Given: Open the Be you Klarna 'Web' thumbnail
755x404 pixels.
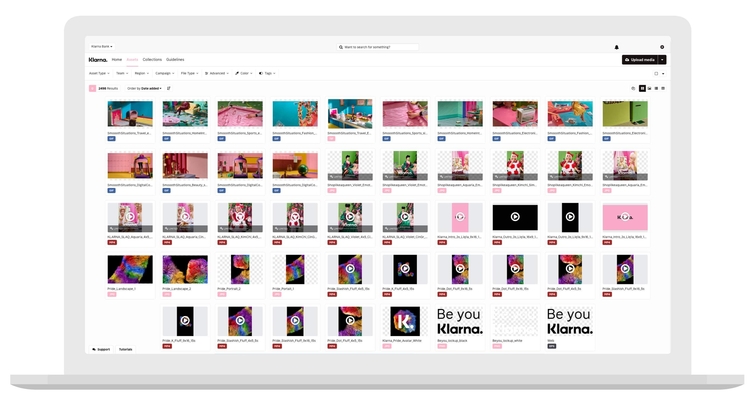Looking at the screenshot, I should click(570, 321).
